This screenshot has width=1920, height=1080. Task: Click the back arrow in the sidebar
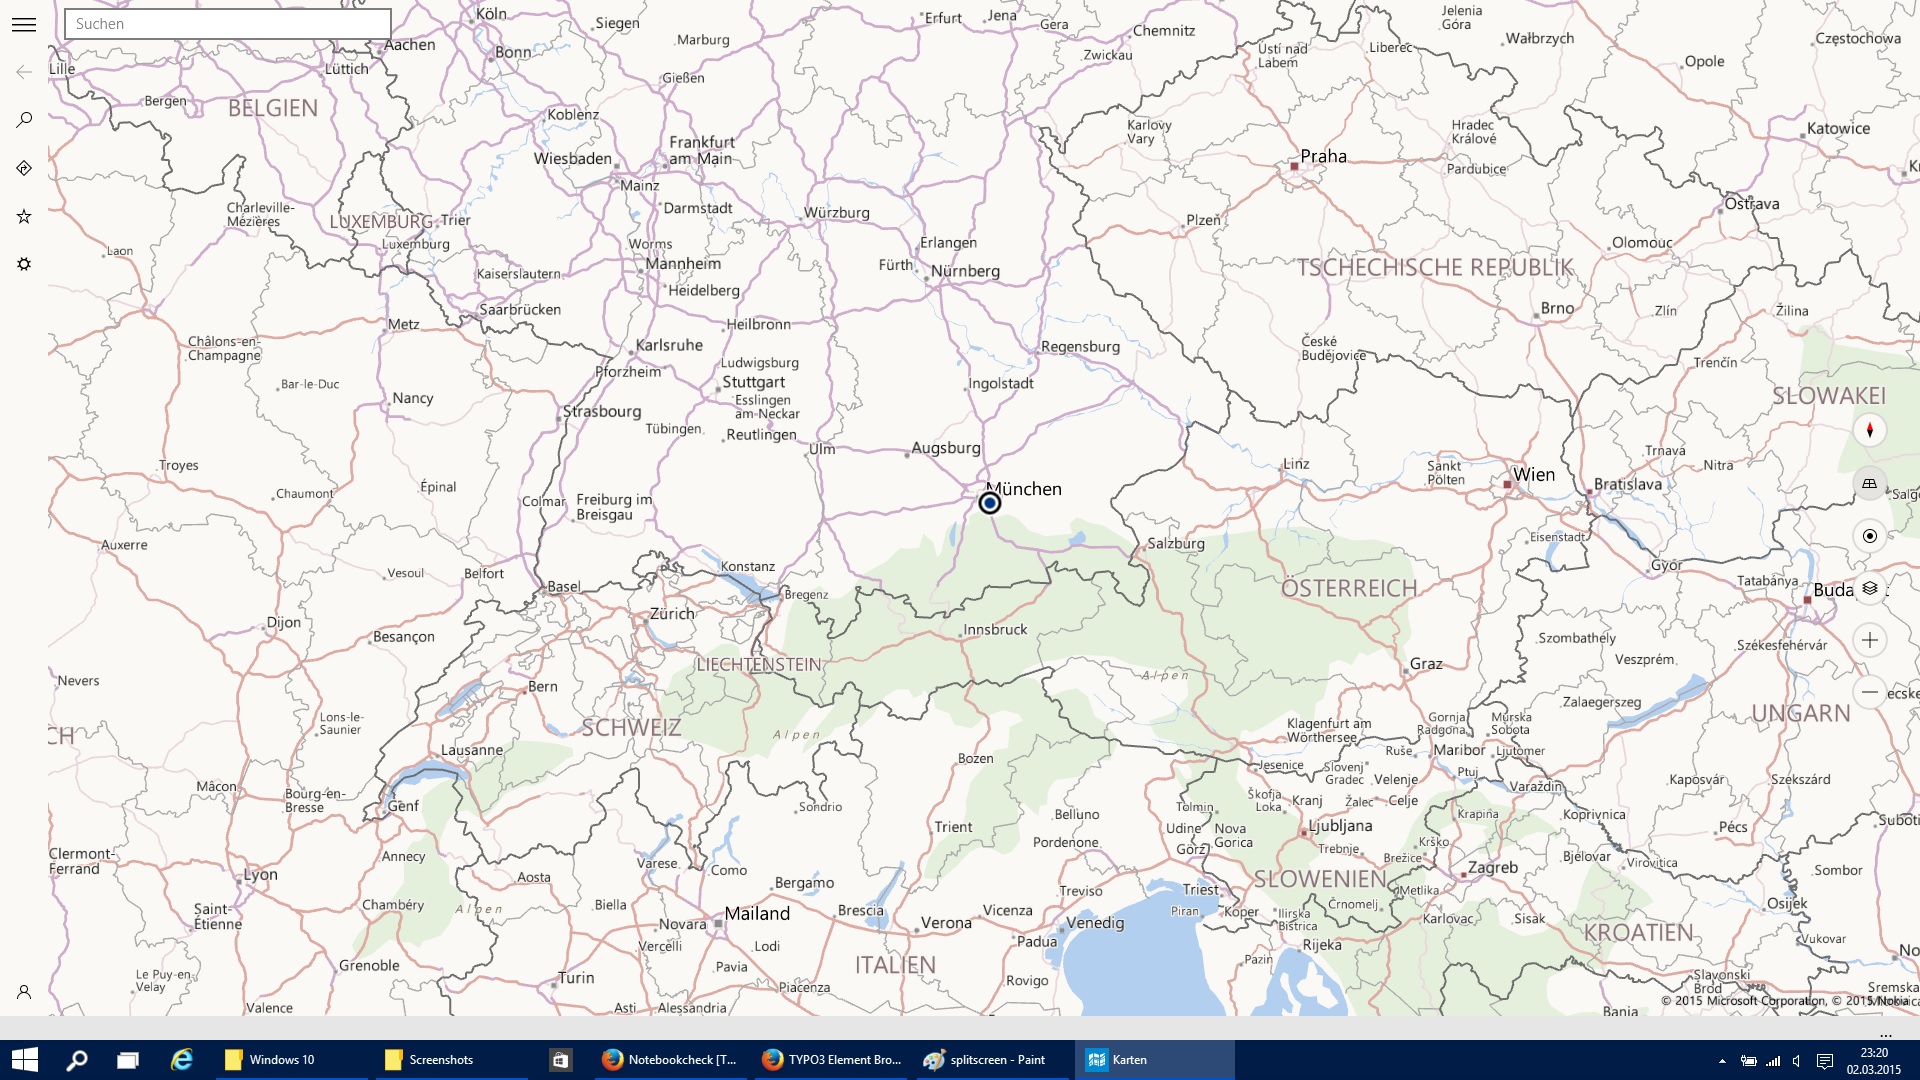pos(24,72)
